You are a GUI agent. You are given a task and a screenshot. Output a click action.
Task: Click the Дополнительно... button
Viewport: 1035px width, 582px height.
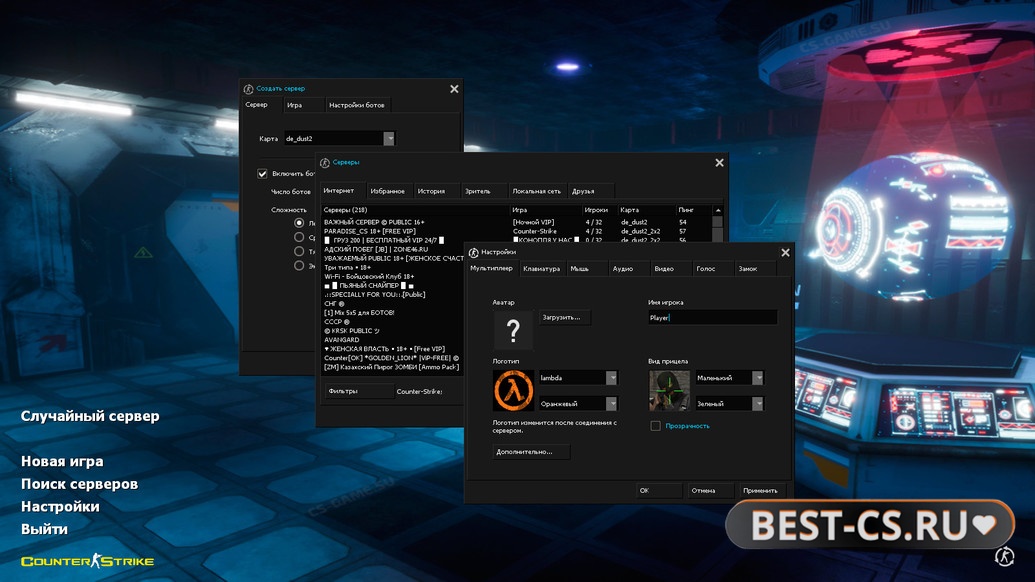pyautogui.click(x=531, y=452)
